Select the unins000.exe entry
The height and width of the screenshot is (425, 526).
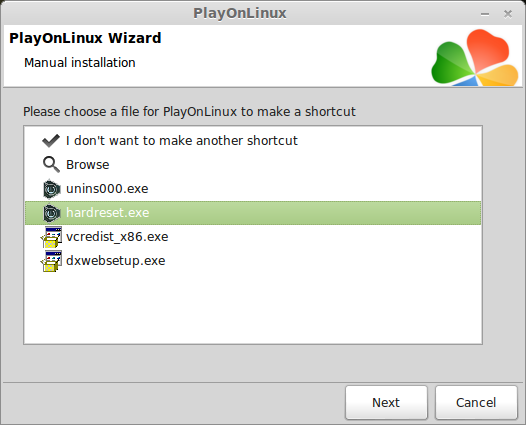click(107, 189)
